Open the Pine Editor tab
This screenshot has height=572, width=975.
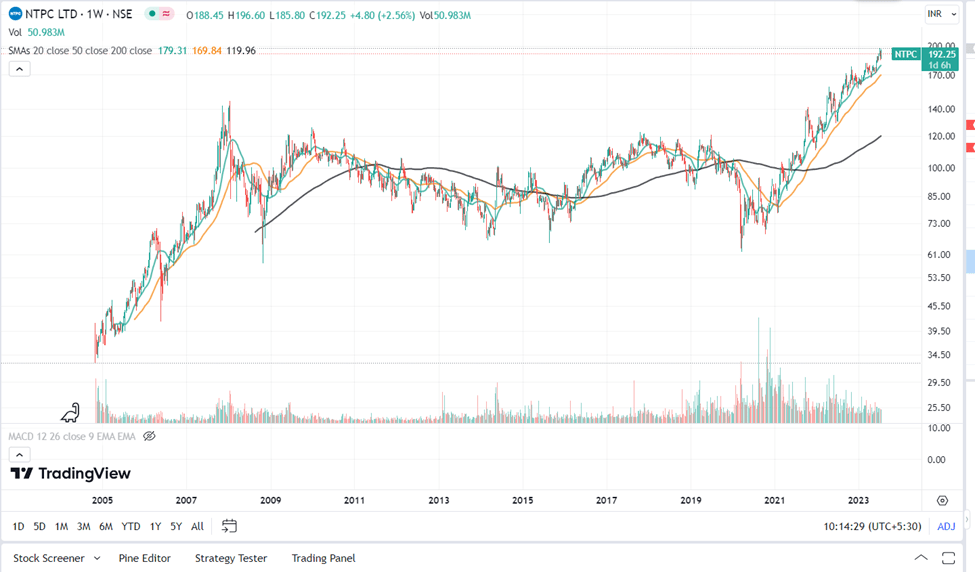(144, 558)
